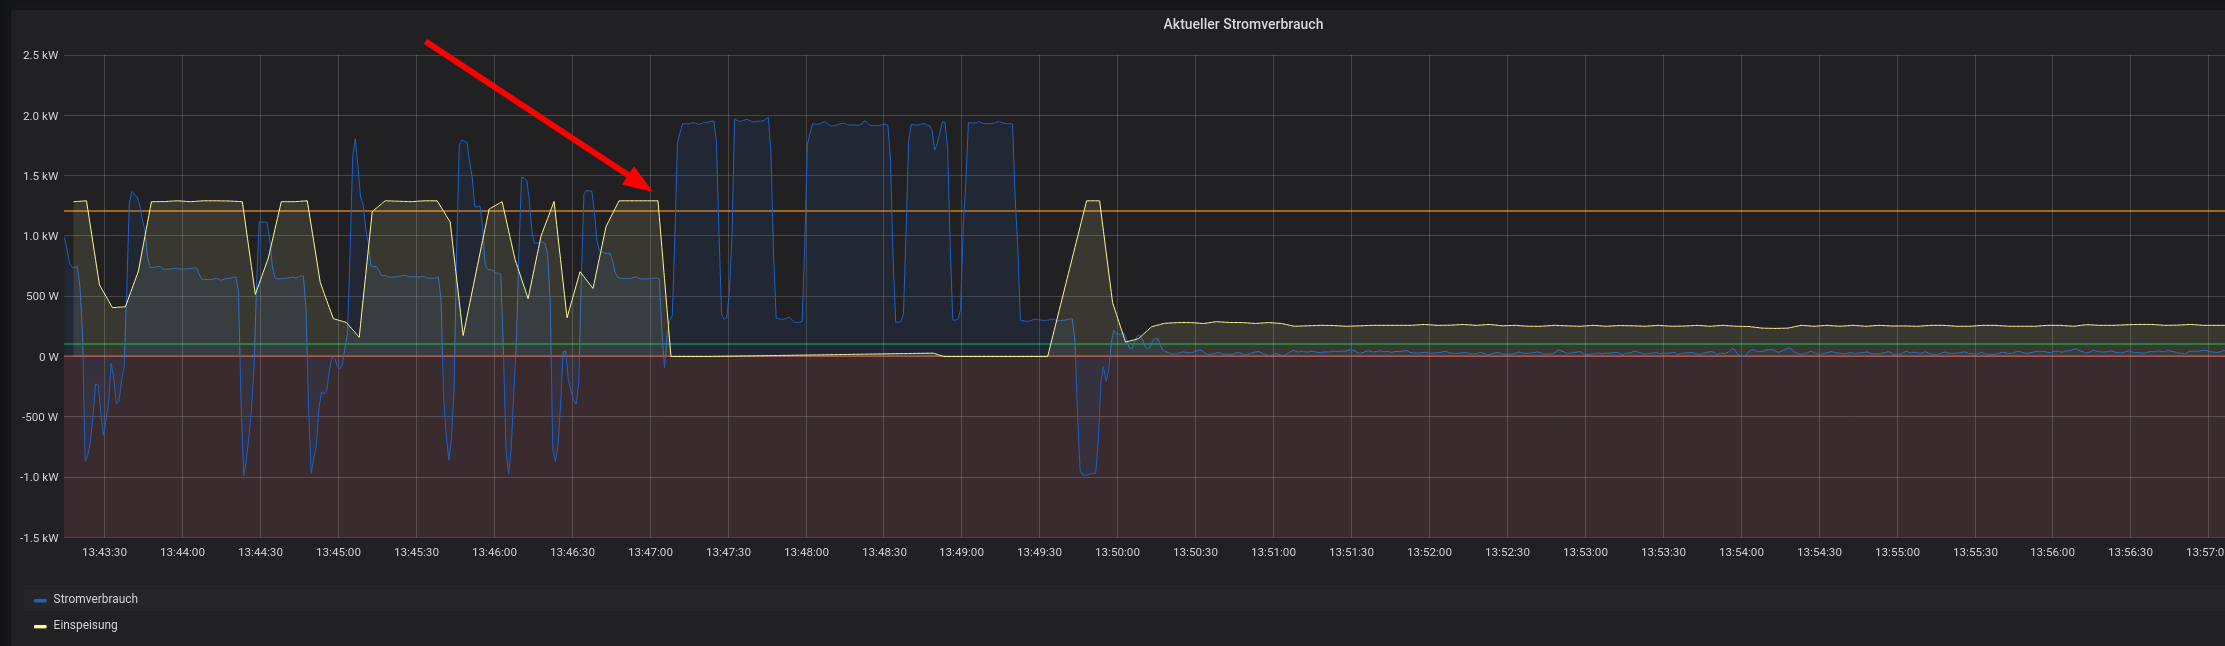
Task: Click the 2.5 kW y-axis label
Action: (x=40, y=55)
